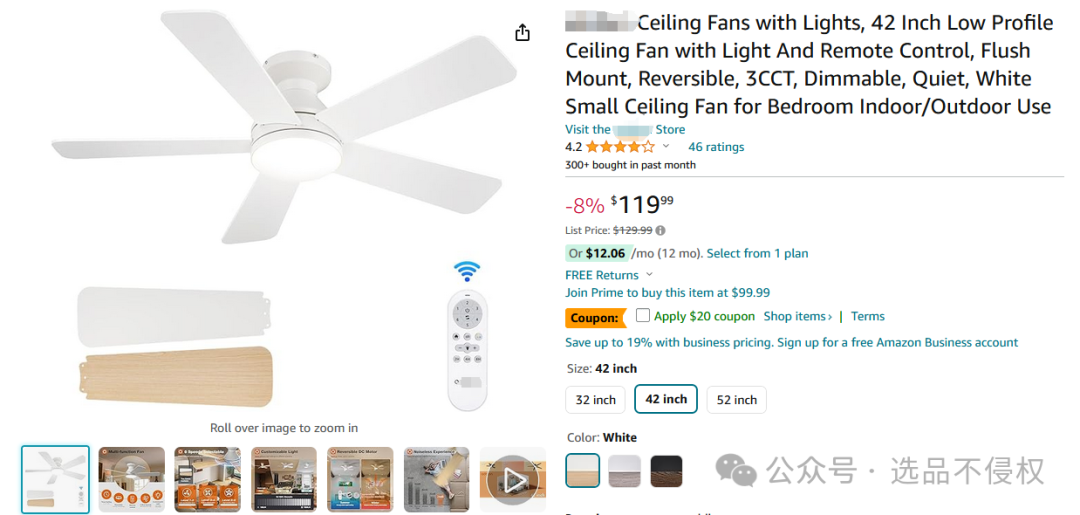Select the 32 inch size option
Viewport: 1080px width, 515px height.
tap(596, 399)
